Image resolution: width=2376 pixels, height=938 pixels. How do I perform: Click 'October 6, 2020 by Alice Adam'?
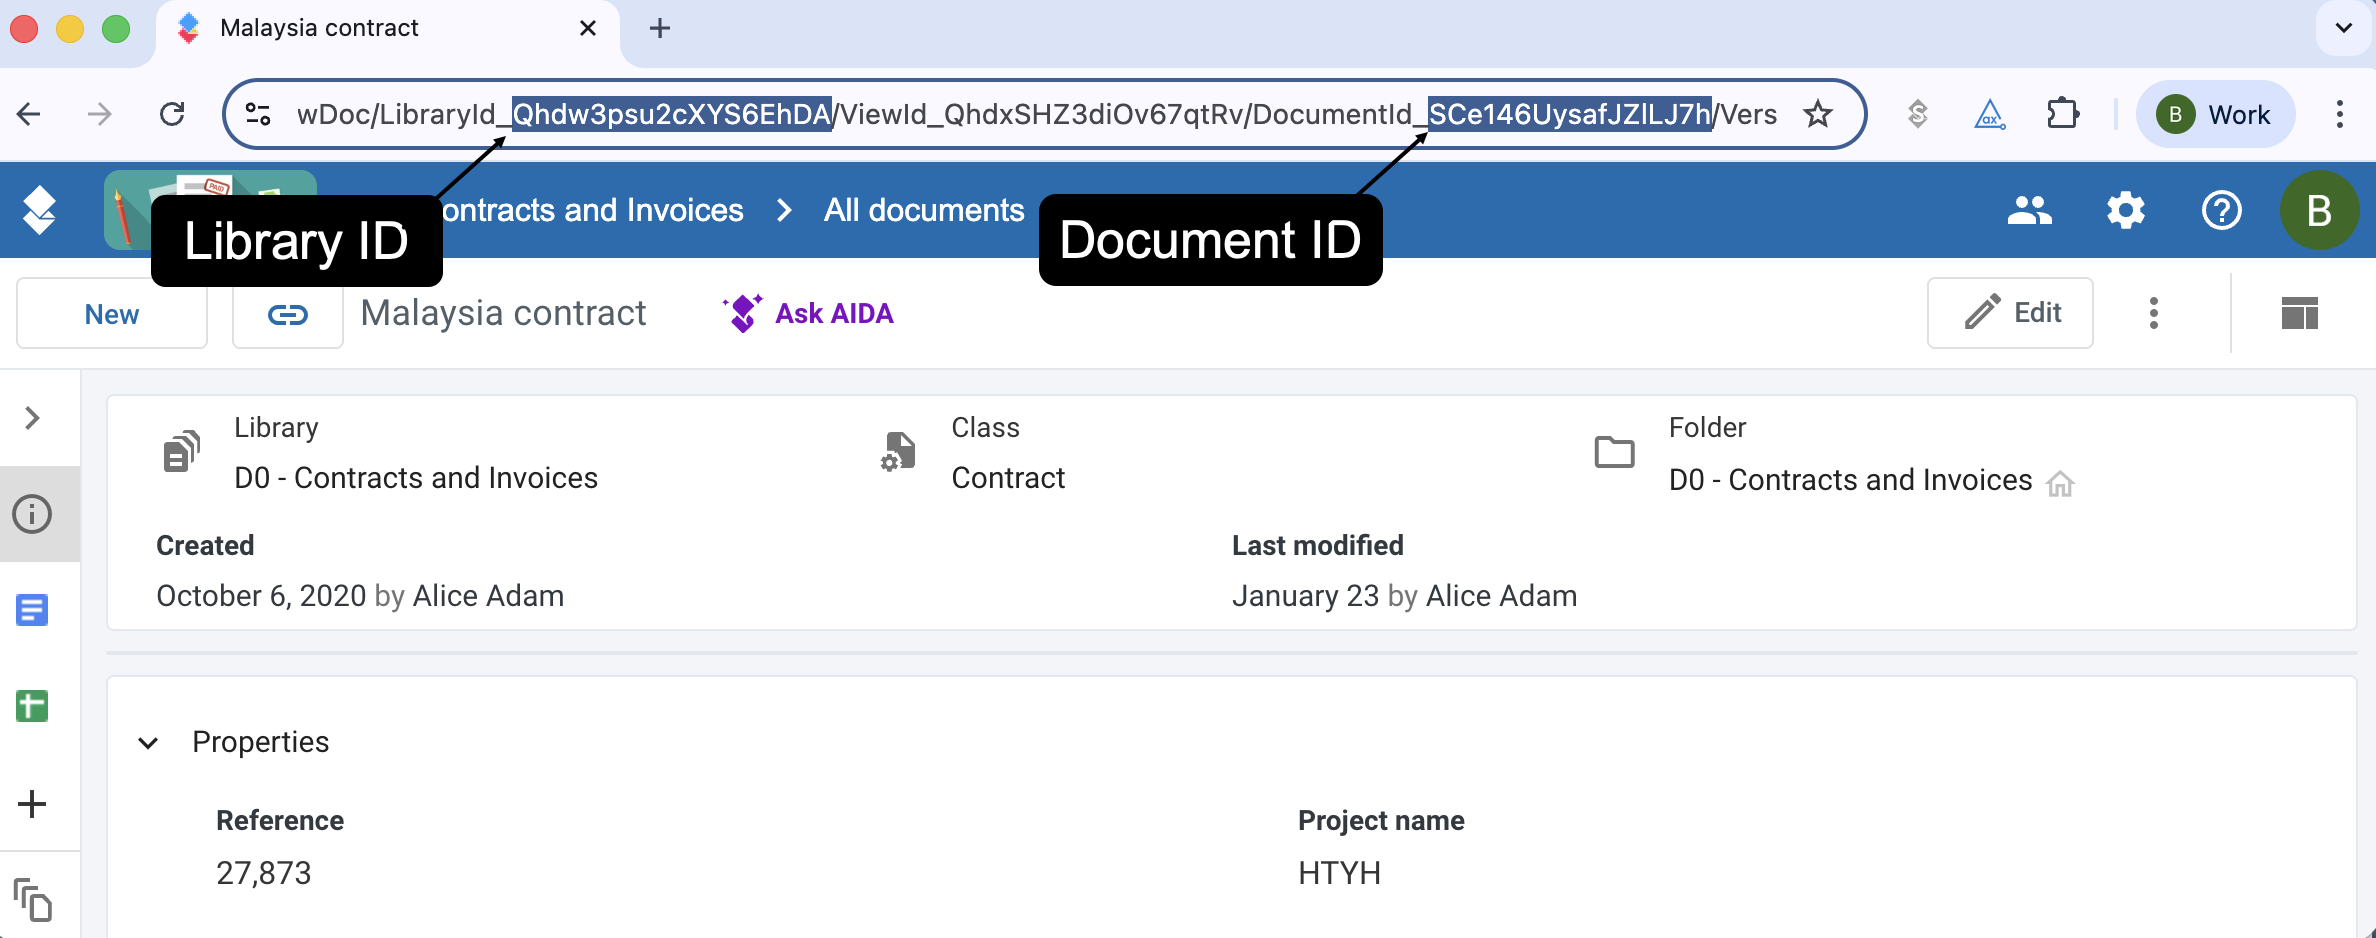(360, 596)
